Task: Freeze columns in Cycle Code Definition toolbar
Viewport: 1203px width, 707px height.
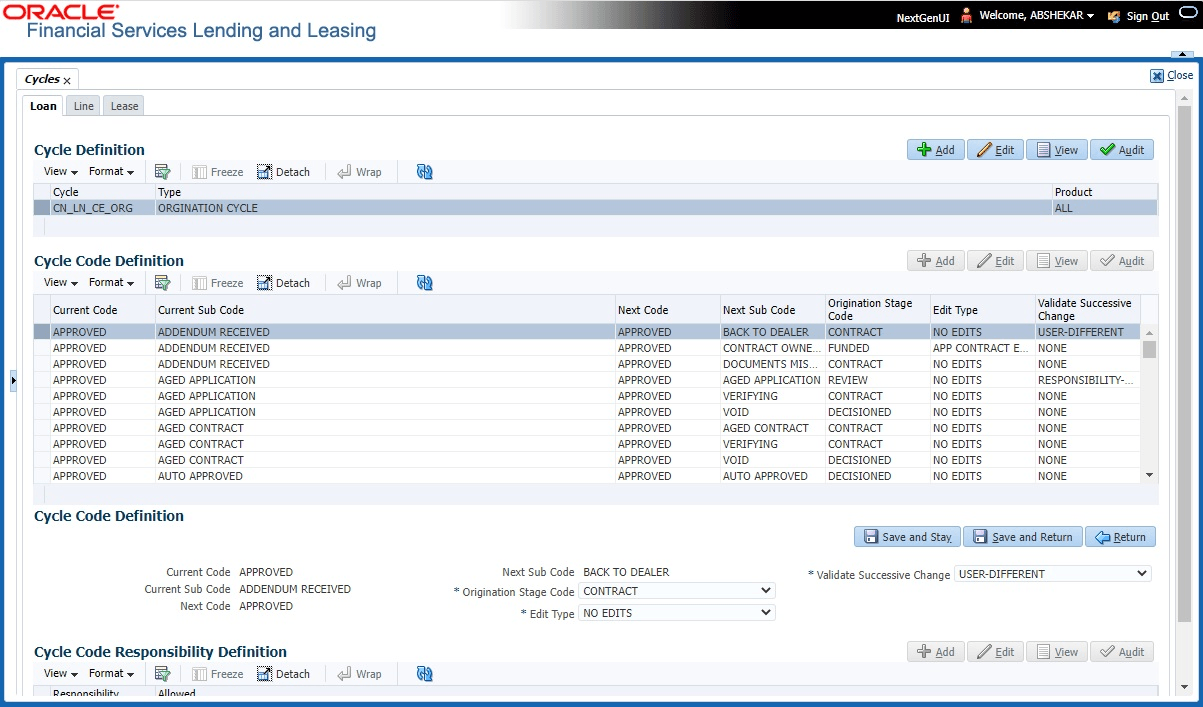Action: coord(218,283)
